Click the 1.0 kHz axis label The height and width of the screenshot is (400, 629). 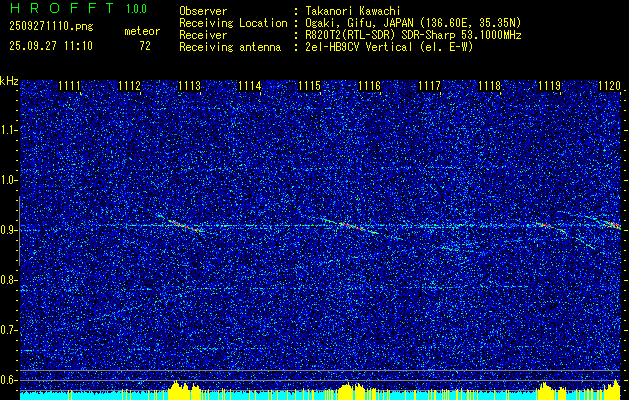(8, 180)
